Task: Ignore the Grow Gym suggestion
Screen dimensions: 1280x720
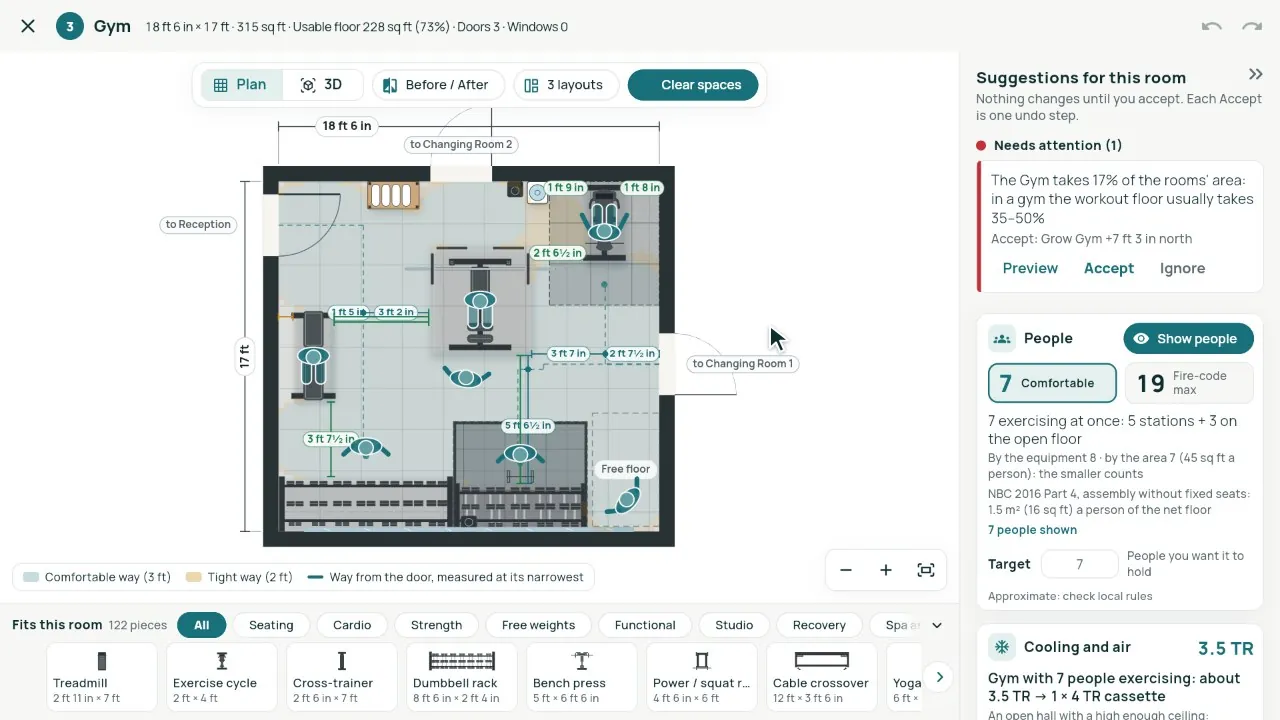Action: point(1182,268)
